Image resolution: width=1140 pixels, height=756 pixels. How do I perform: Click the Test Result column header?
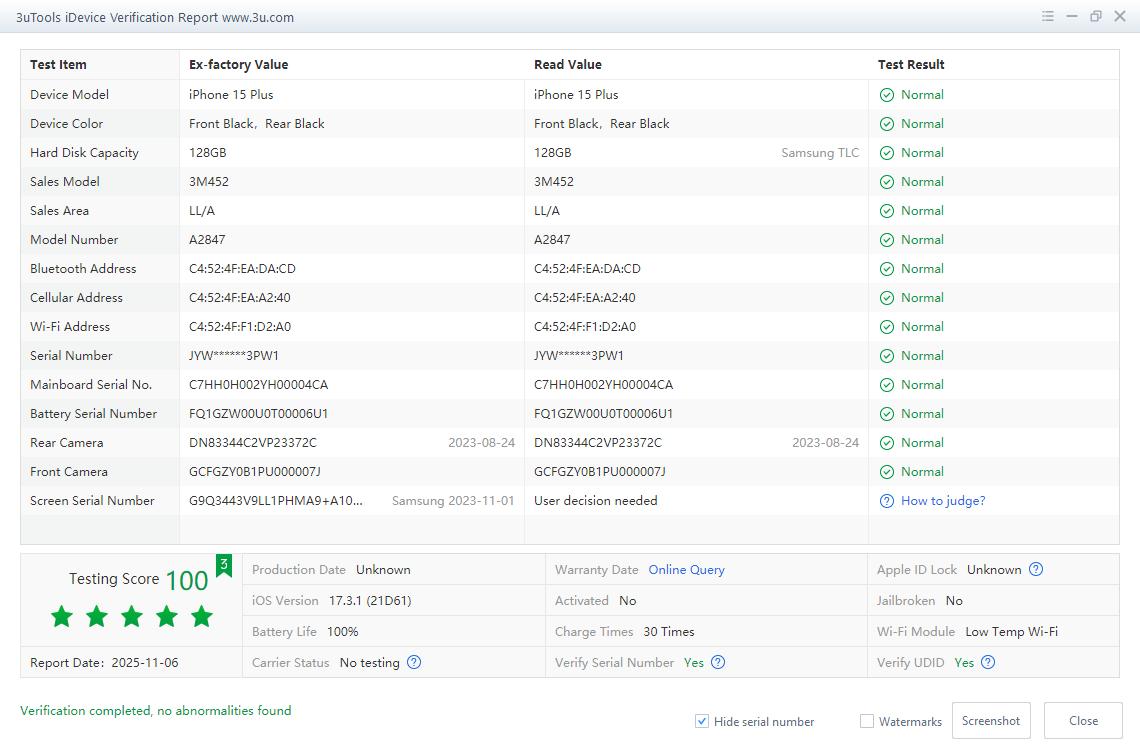(911, 65)
